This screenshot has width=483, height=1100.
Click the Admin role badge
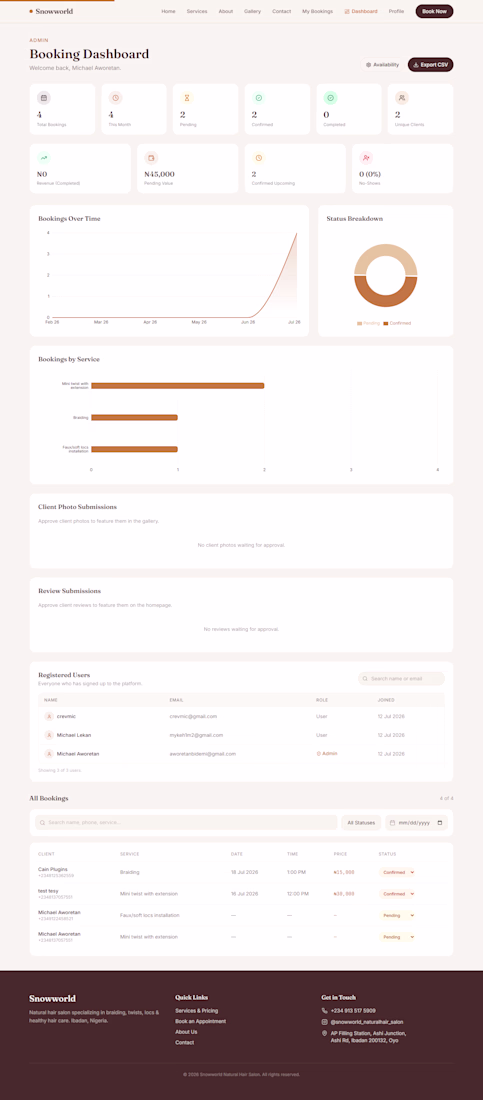(327, 753)
